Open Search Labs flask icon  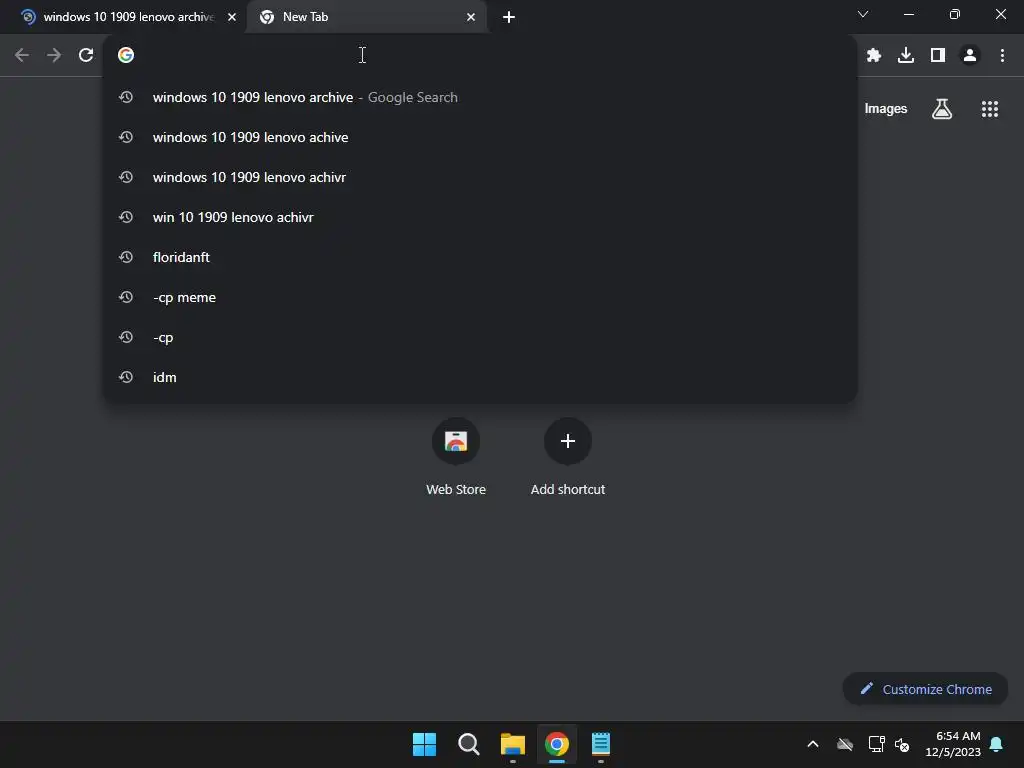click(942, 109)
